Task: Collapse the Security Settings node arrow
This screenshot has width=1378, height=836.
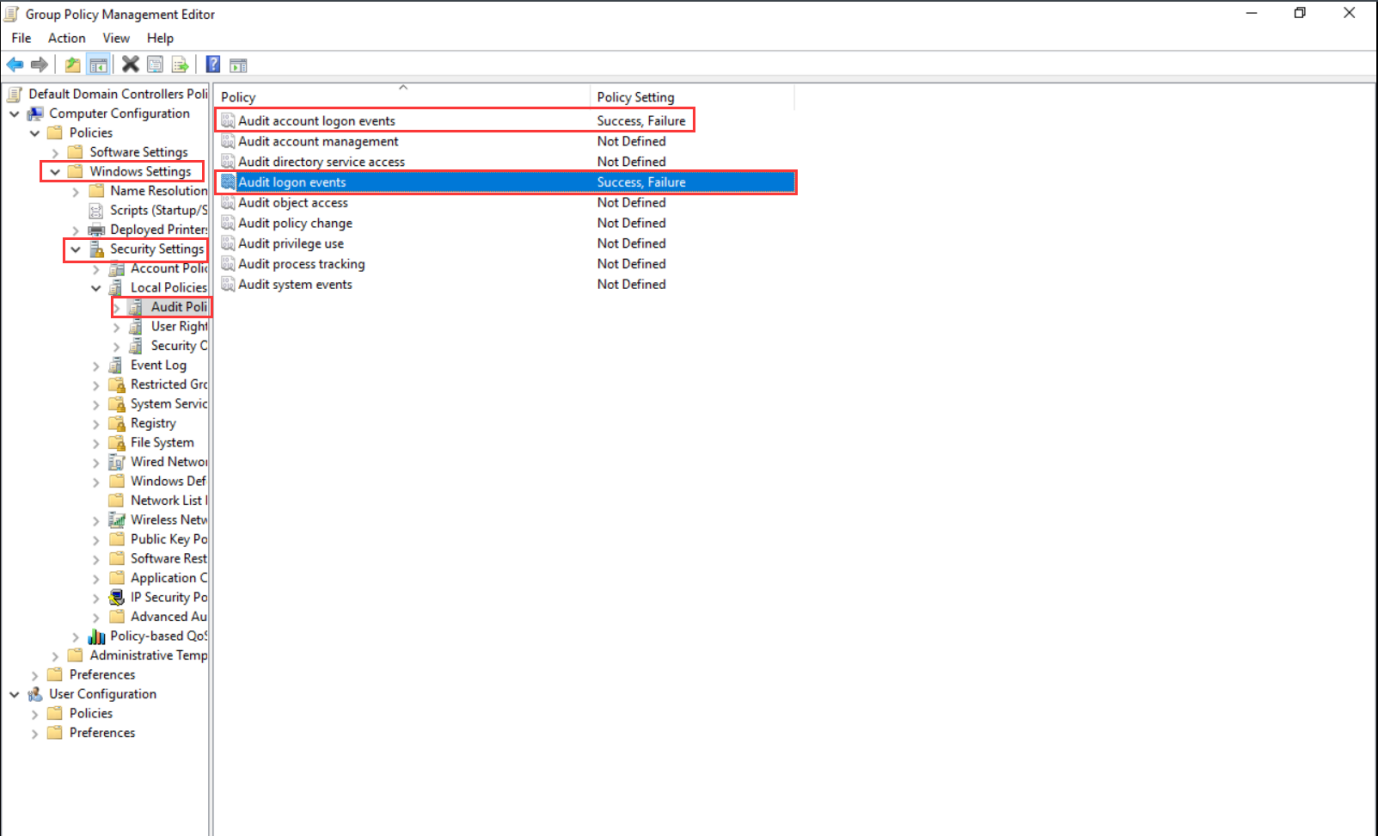Action: coord(75,249)
